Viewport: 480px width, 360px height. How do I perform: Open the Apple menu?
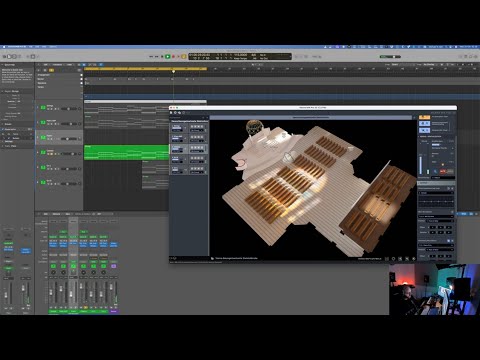click(x=4, y=47)
